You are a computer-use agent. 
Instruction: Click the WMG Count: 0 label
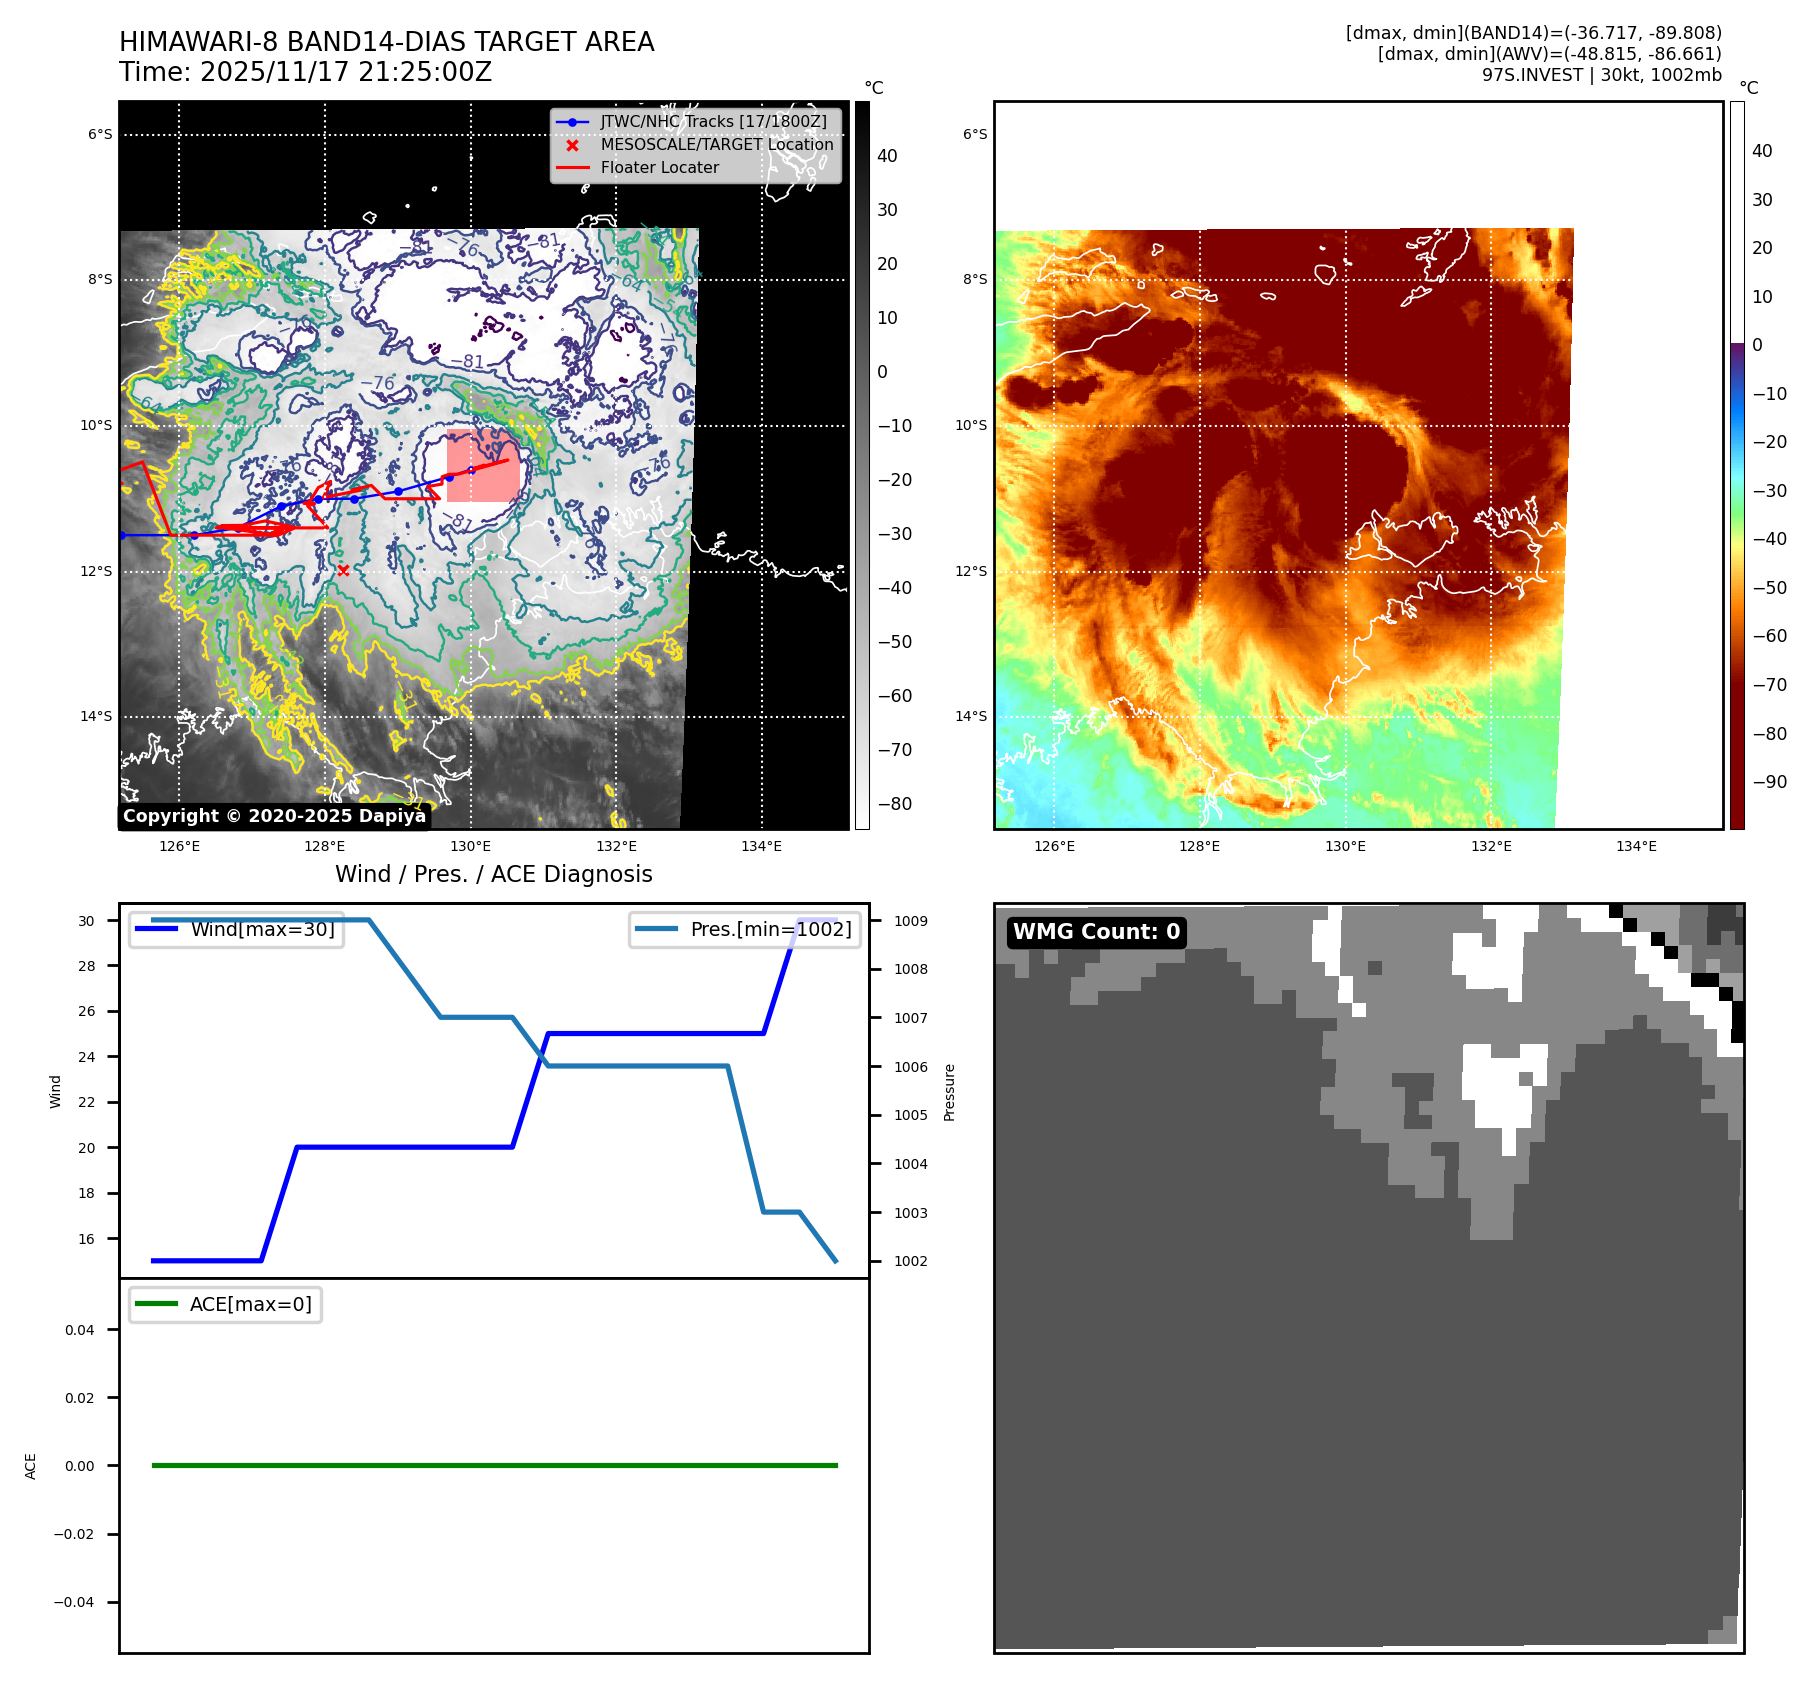point(1096,932)
